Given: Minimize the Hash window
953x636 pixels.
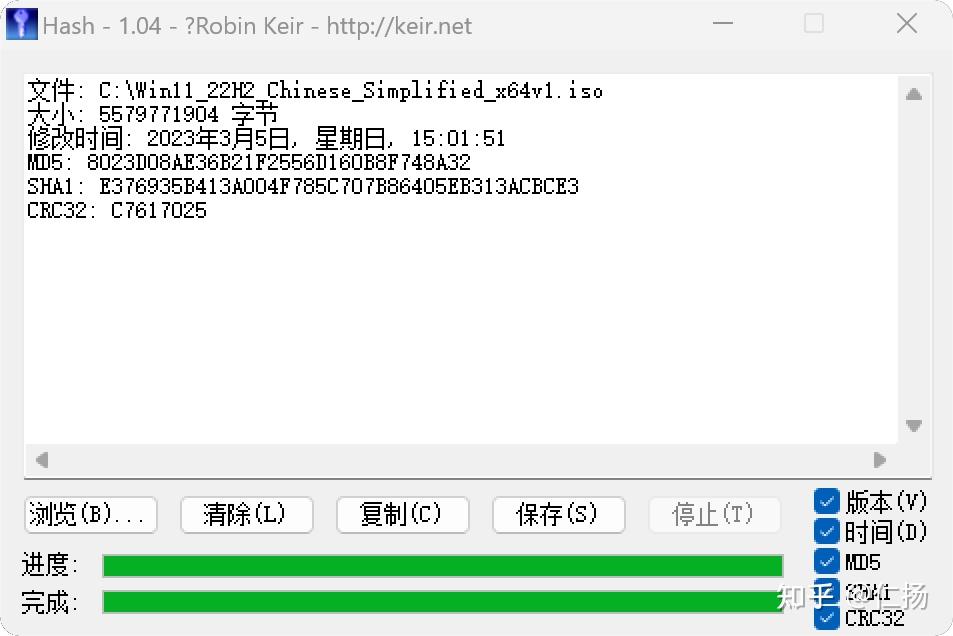Looking at the screenshot, I should (723, 24).
